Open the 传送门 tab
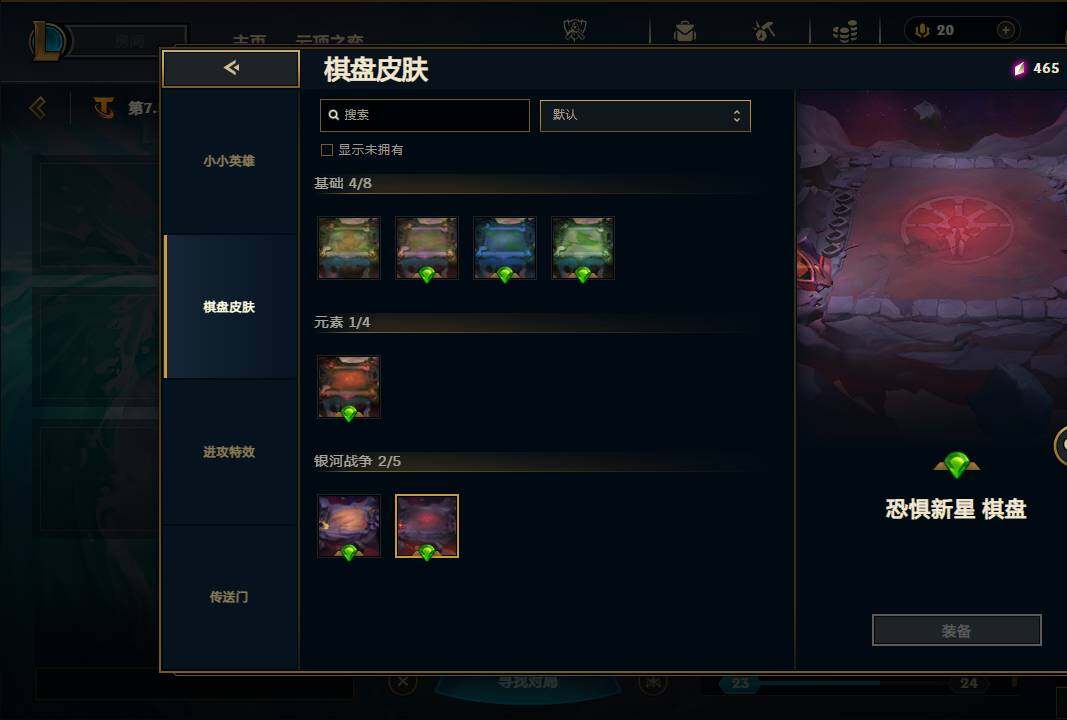Image resolution: width=1067 pixels, height=720 pixels. [229, 597]
